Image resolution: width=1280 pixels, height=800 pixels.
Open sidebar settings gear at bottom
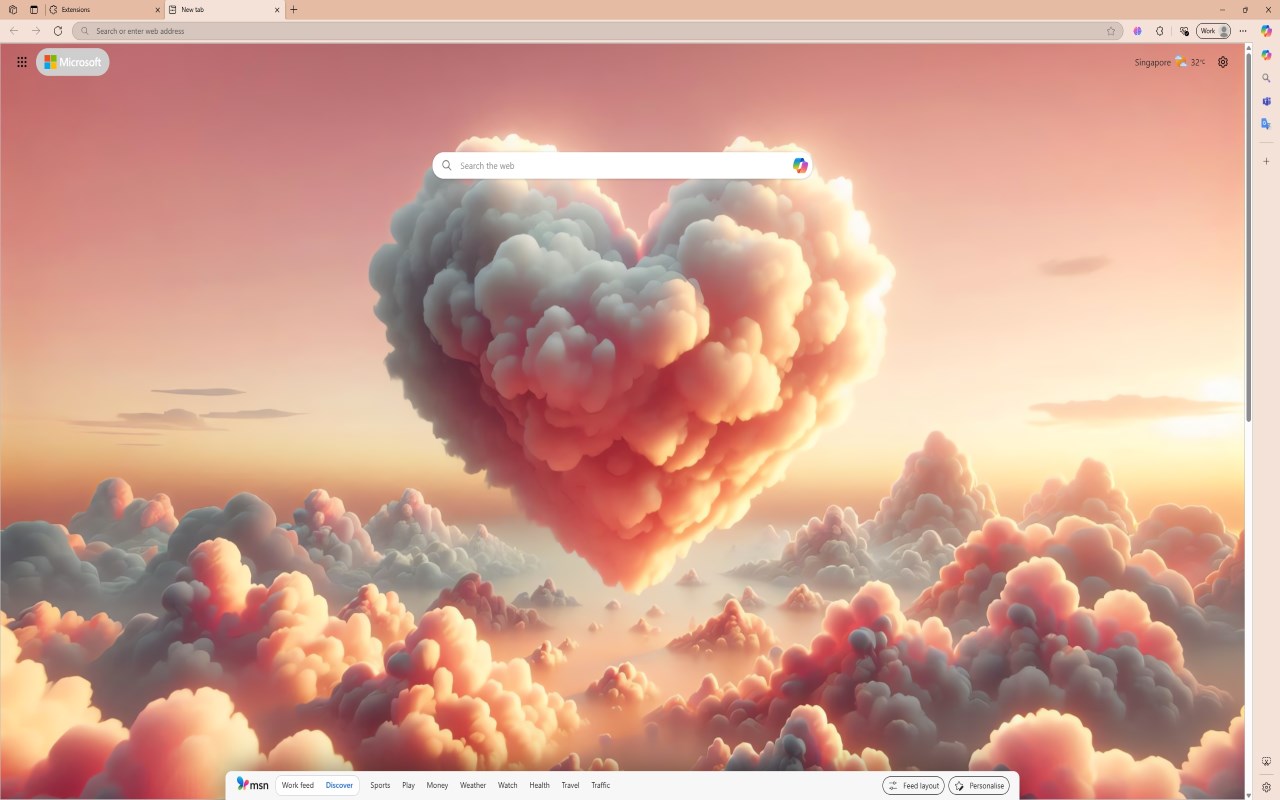[1266, 787]
